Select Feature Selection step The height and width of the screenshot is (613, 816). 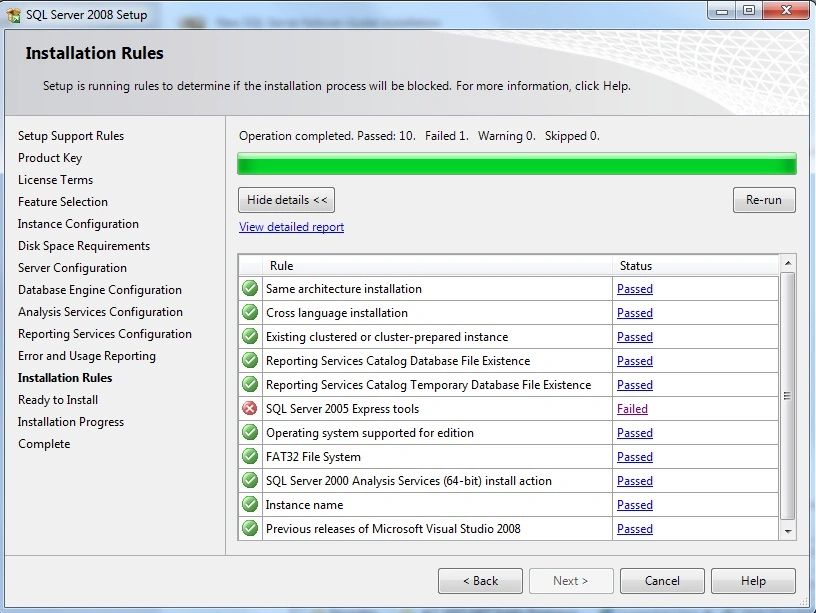[62, 201]
